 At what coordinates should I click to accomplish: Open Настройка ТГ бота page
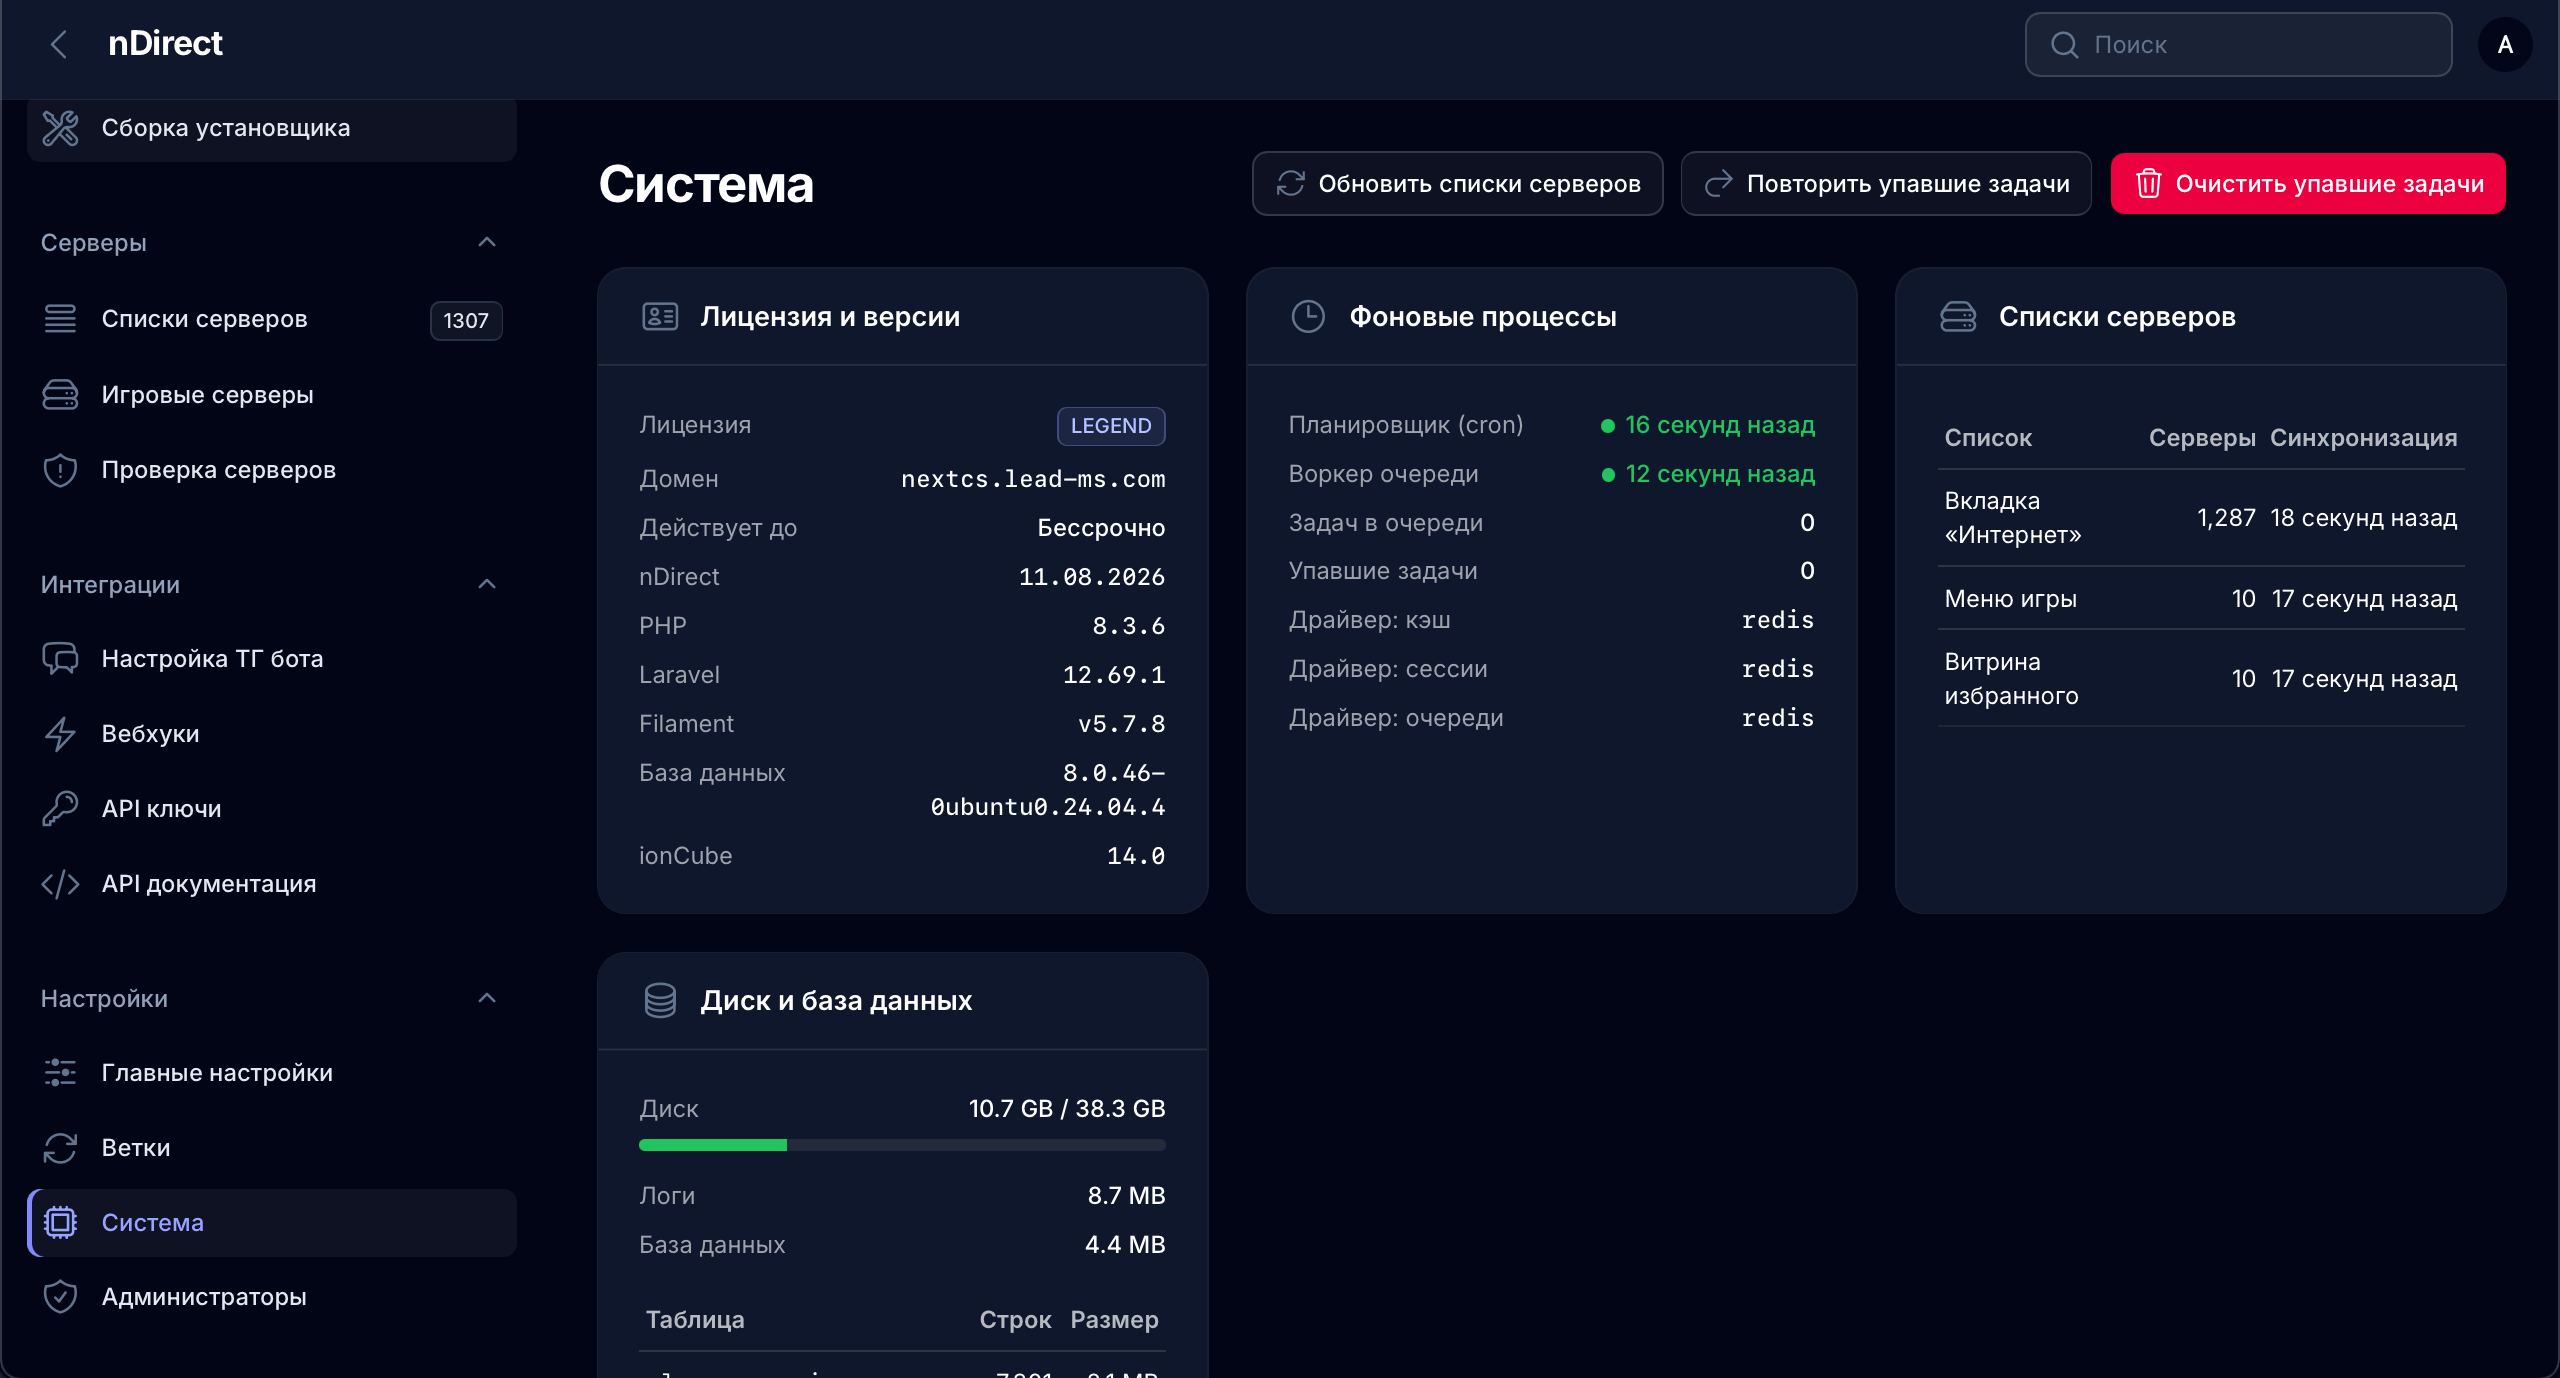[272, 659]
